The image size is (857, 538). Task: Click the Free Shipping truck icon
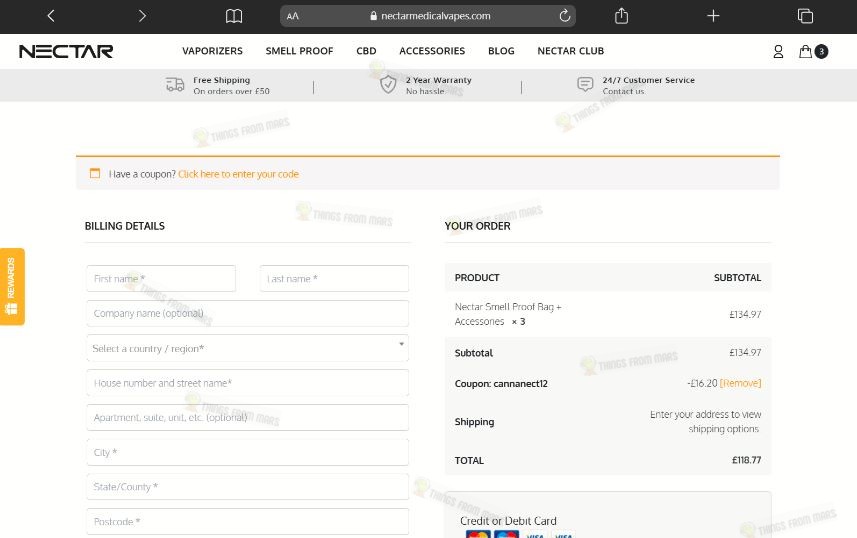pos(175,85)
